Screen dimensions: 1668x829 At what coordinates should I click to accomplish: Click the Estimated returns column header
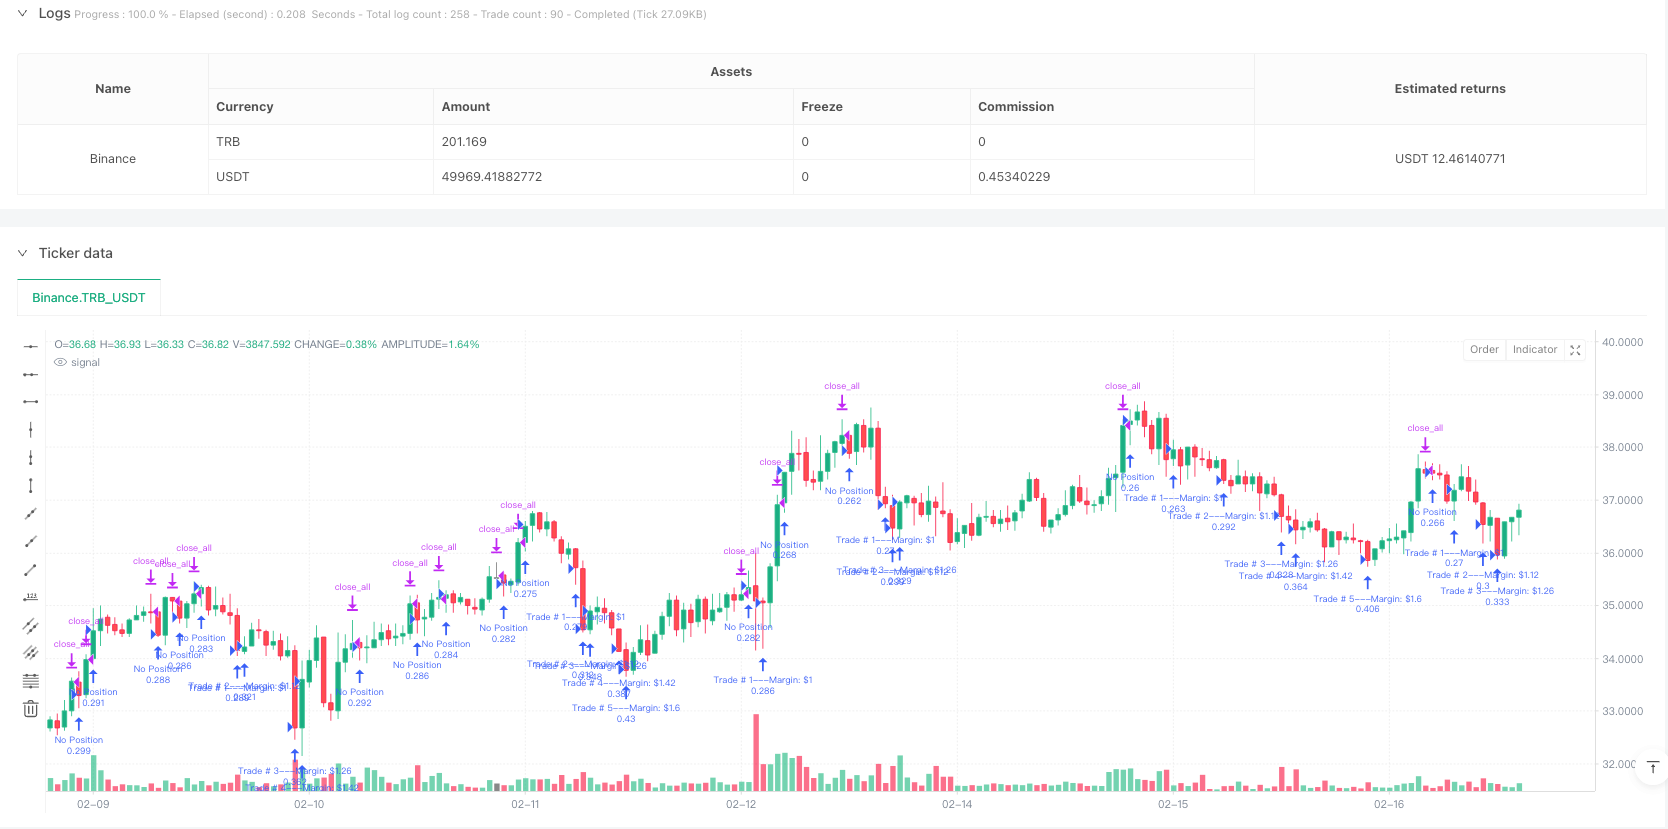(x=1450, y=89)
